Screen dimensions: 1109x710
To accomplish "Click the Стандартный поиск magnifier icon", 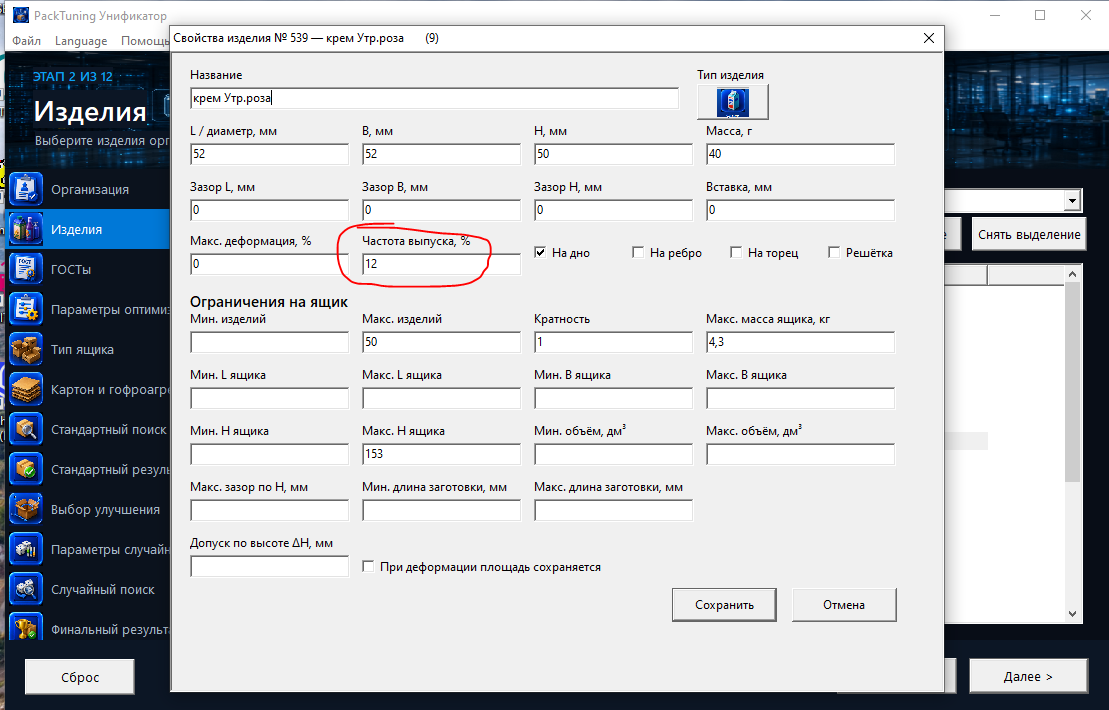I will pos(26,429).
